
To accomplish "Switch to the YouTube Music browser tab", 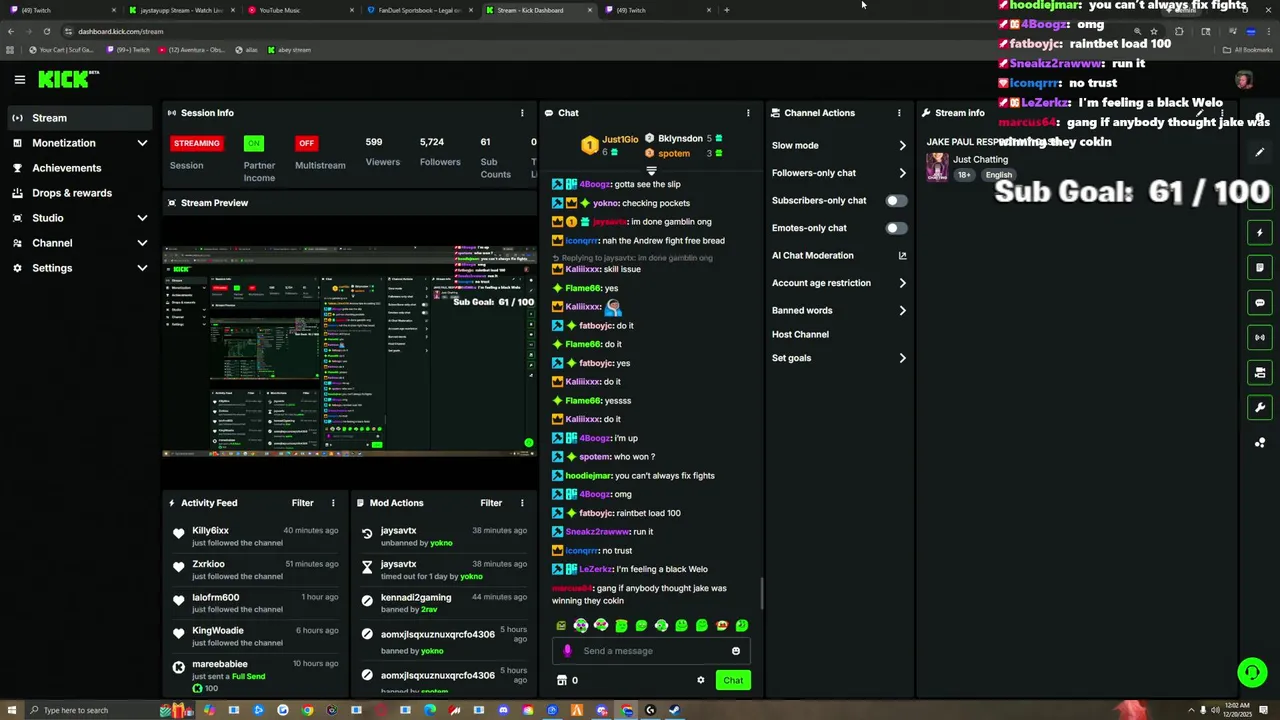I will click(300, 10).
